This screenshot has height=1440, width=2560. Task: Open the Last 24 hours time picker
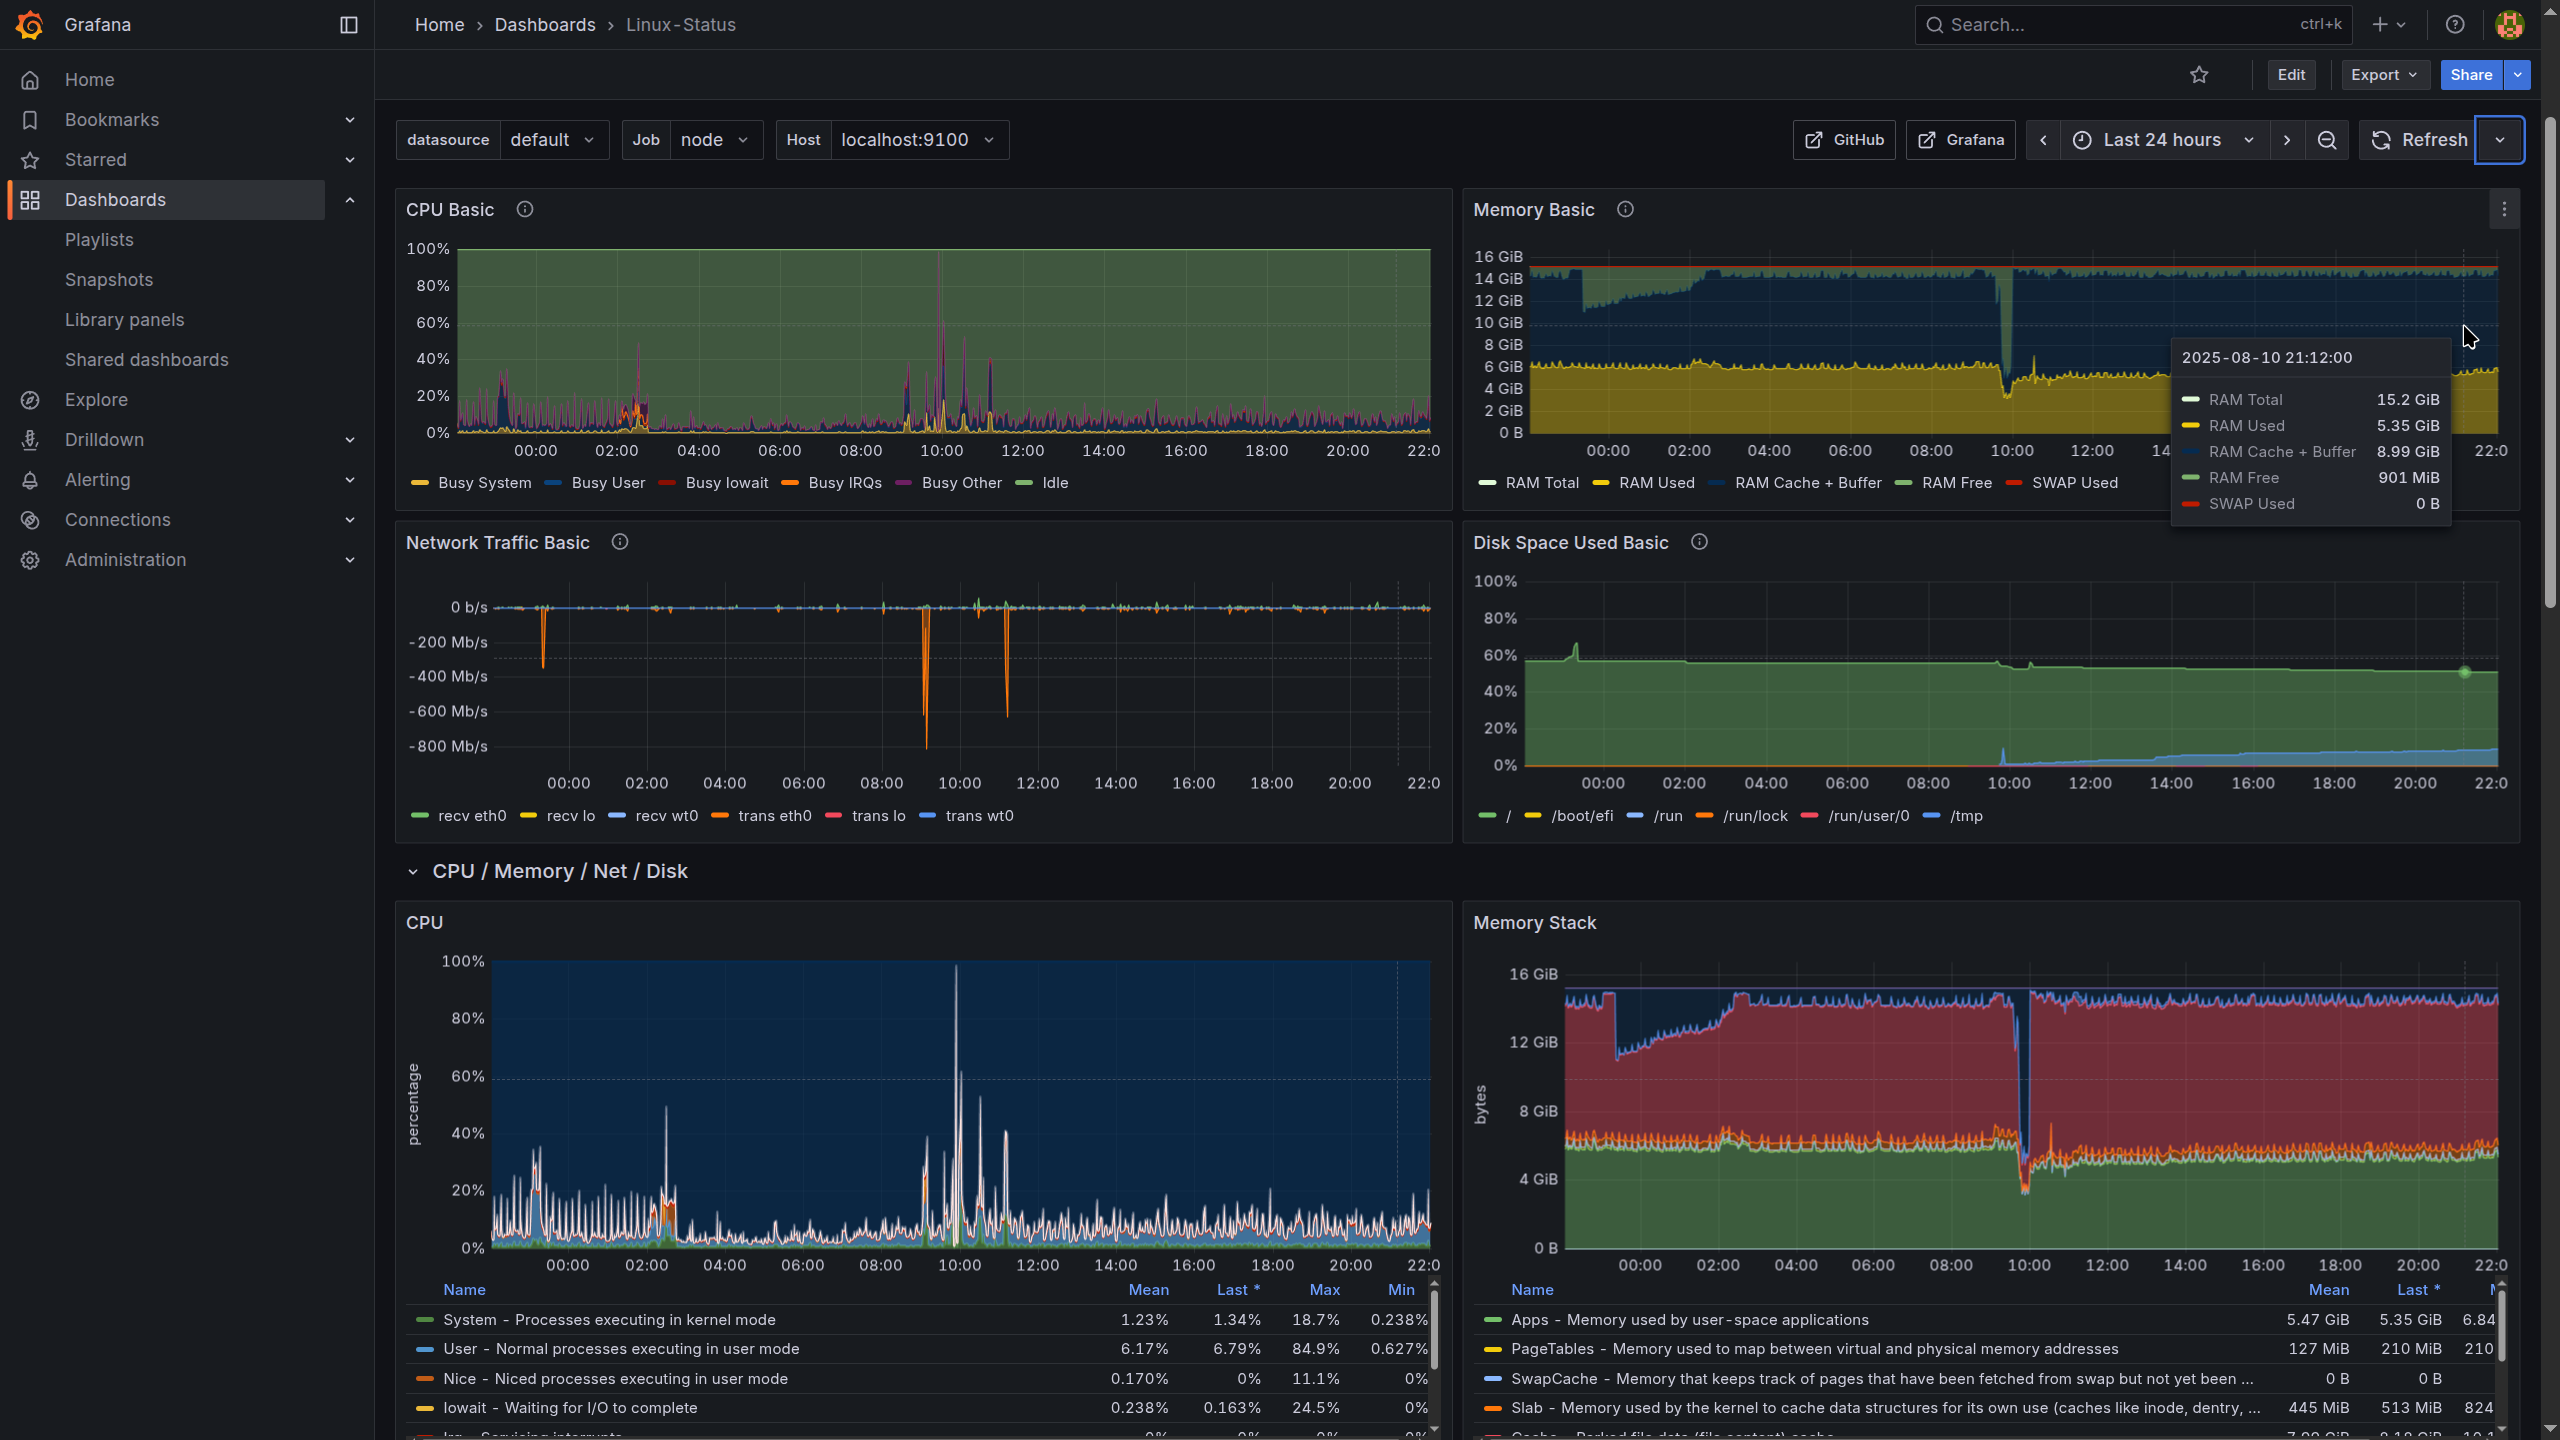[x=2165, y=140]
